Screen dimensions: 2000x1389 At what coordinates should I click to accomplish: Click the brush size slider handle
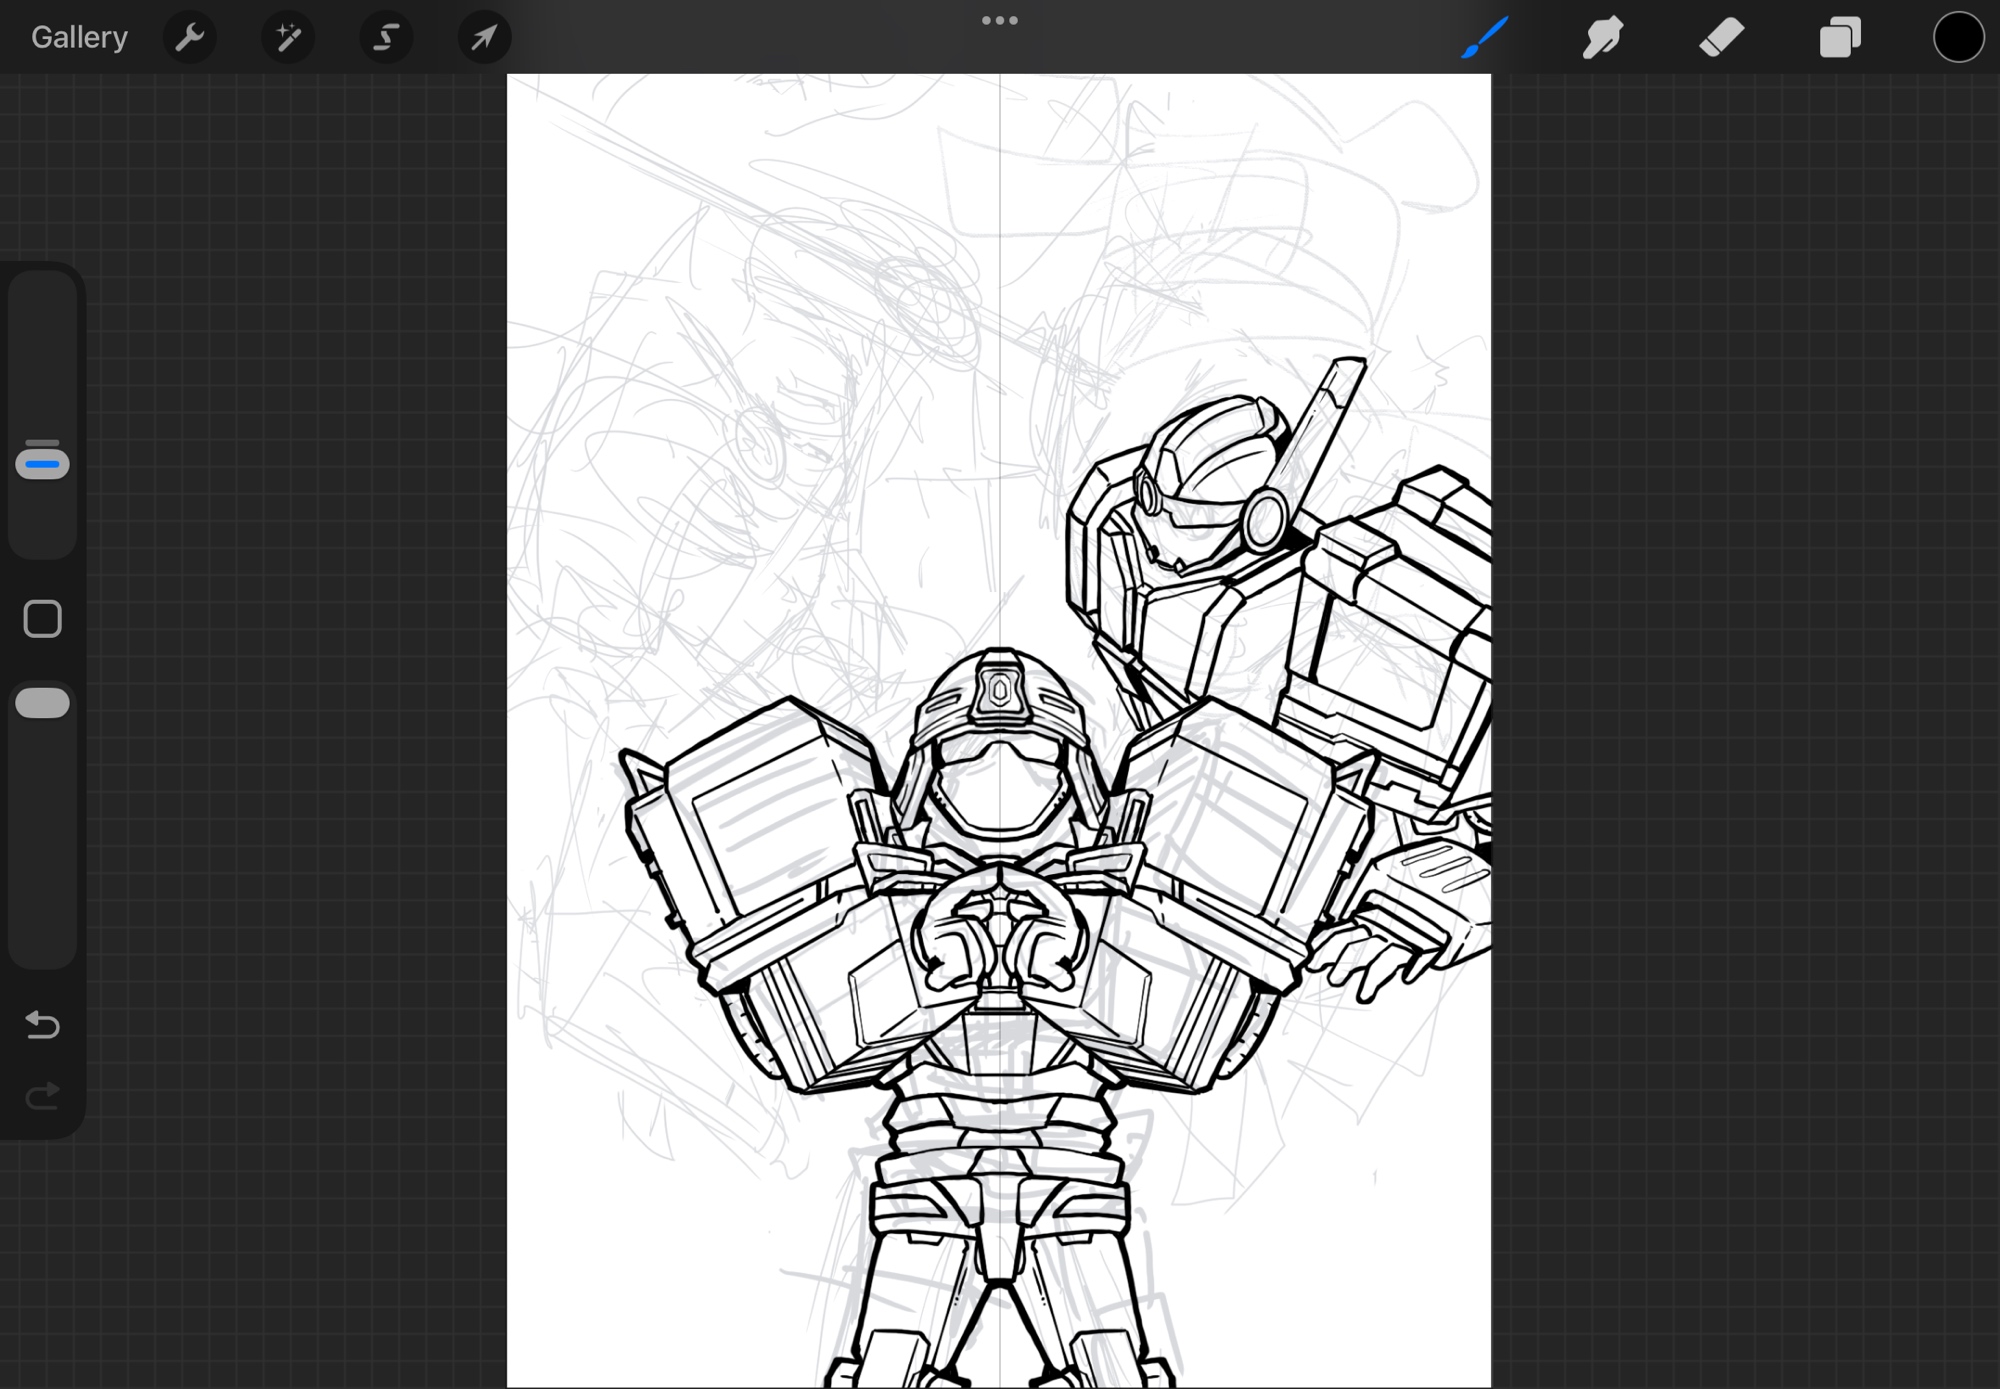[42, 463]
